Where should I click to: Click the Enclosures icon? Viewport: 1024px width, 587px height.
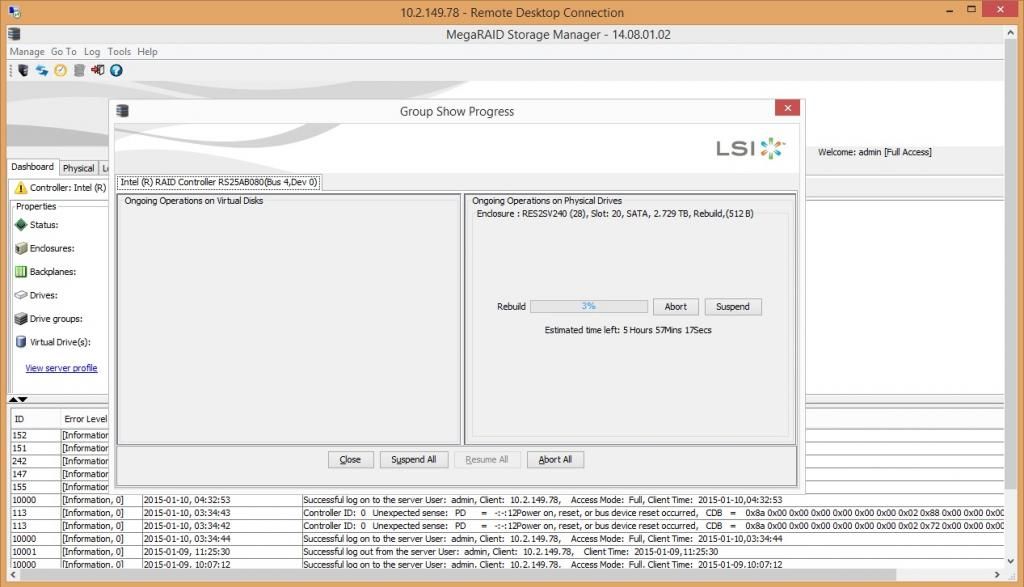[21, 248]
